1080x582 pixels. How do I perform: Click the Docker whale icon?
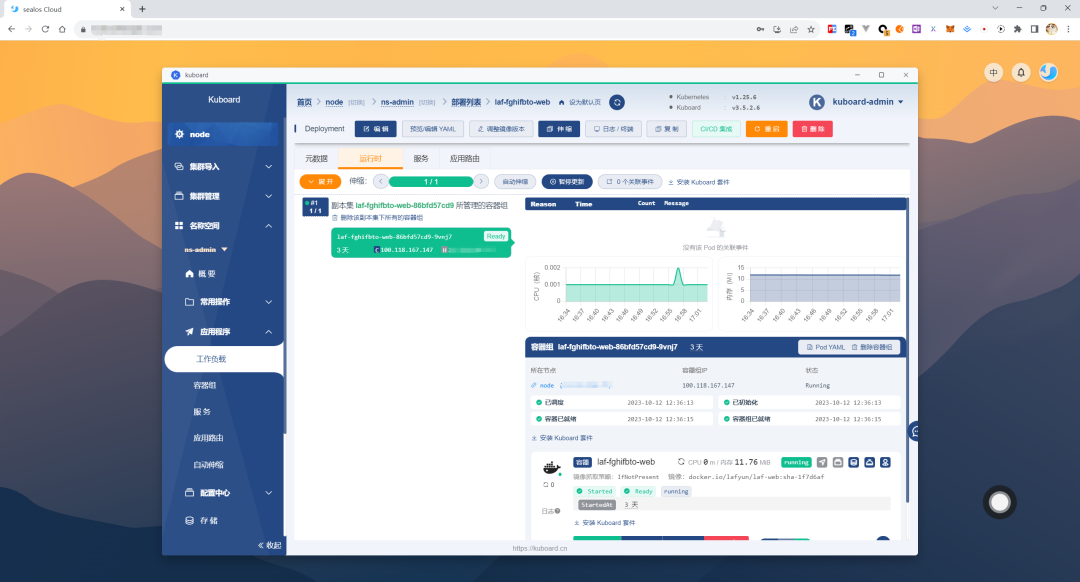552,468
